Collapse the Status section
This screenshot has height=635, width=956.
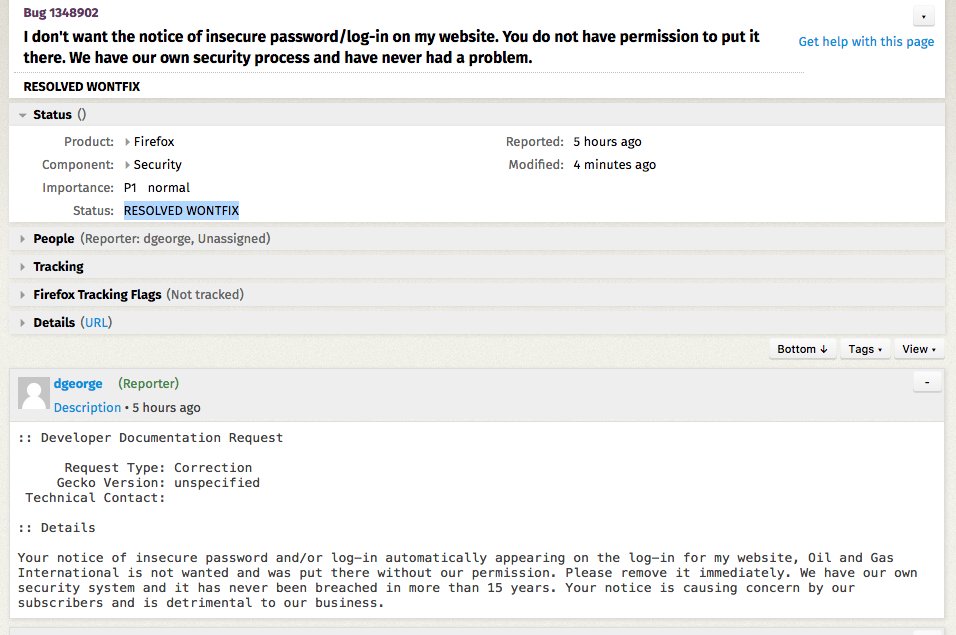point(23,115)
